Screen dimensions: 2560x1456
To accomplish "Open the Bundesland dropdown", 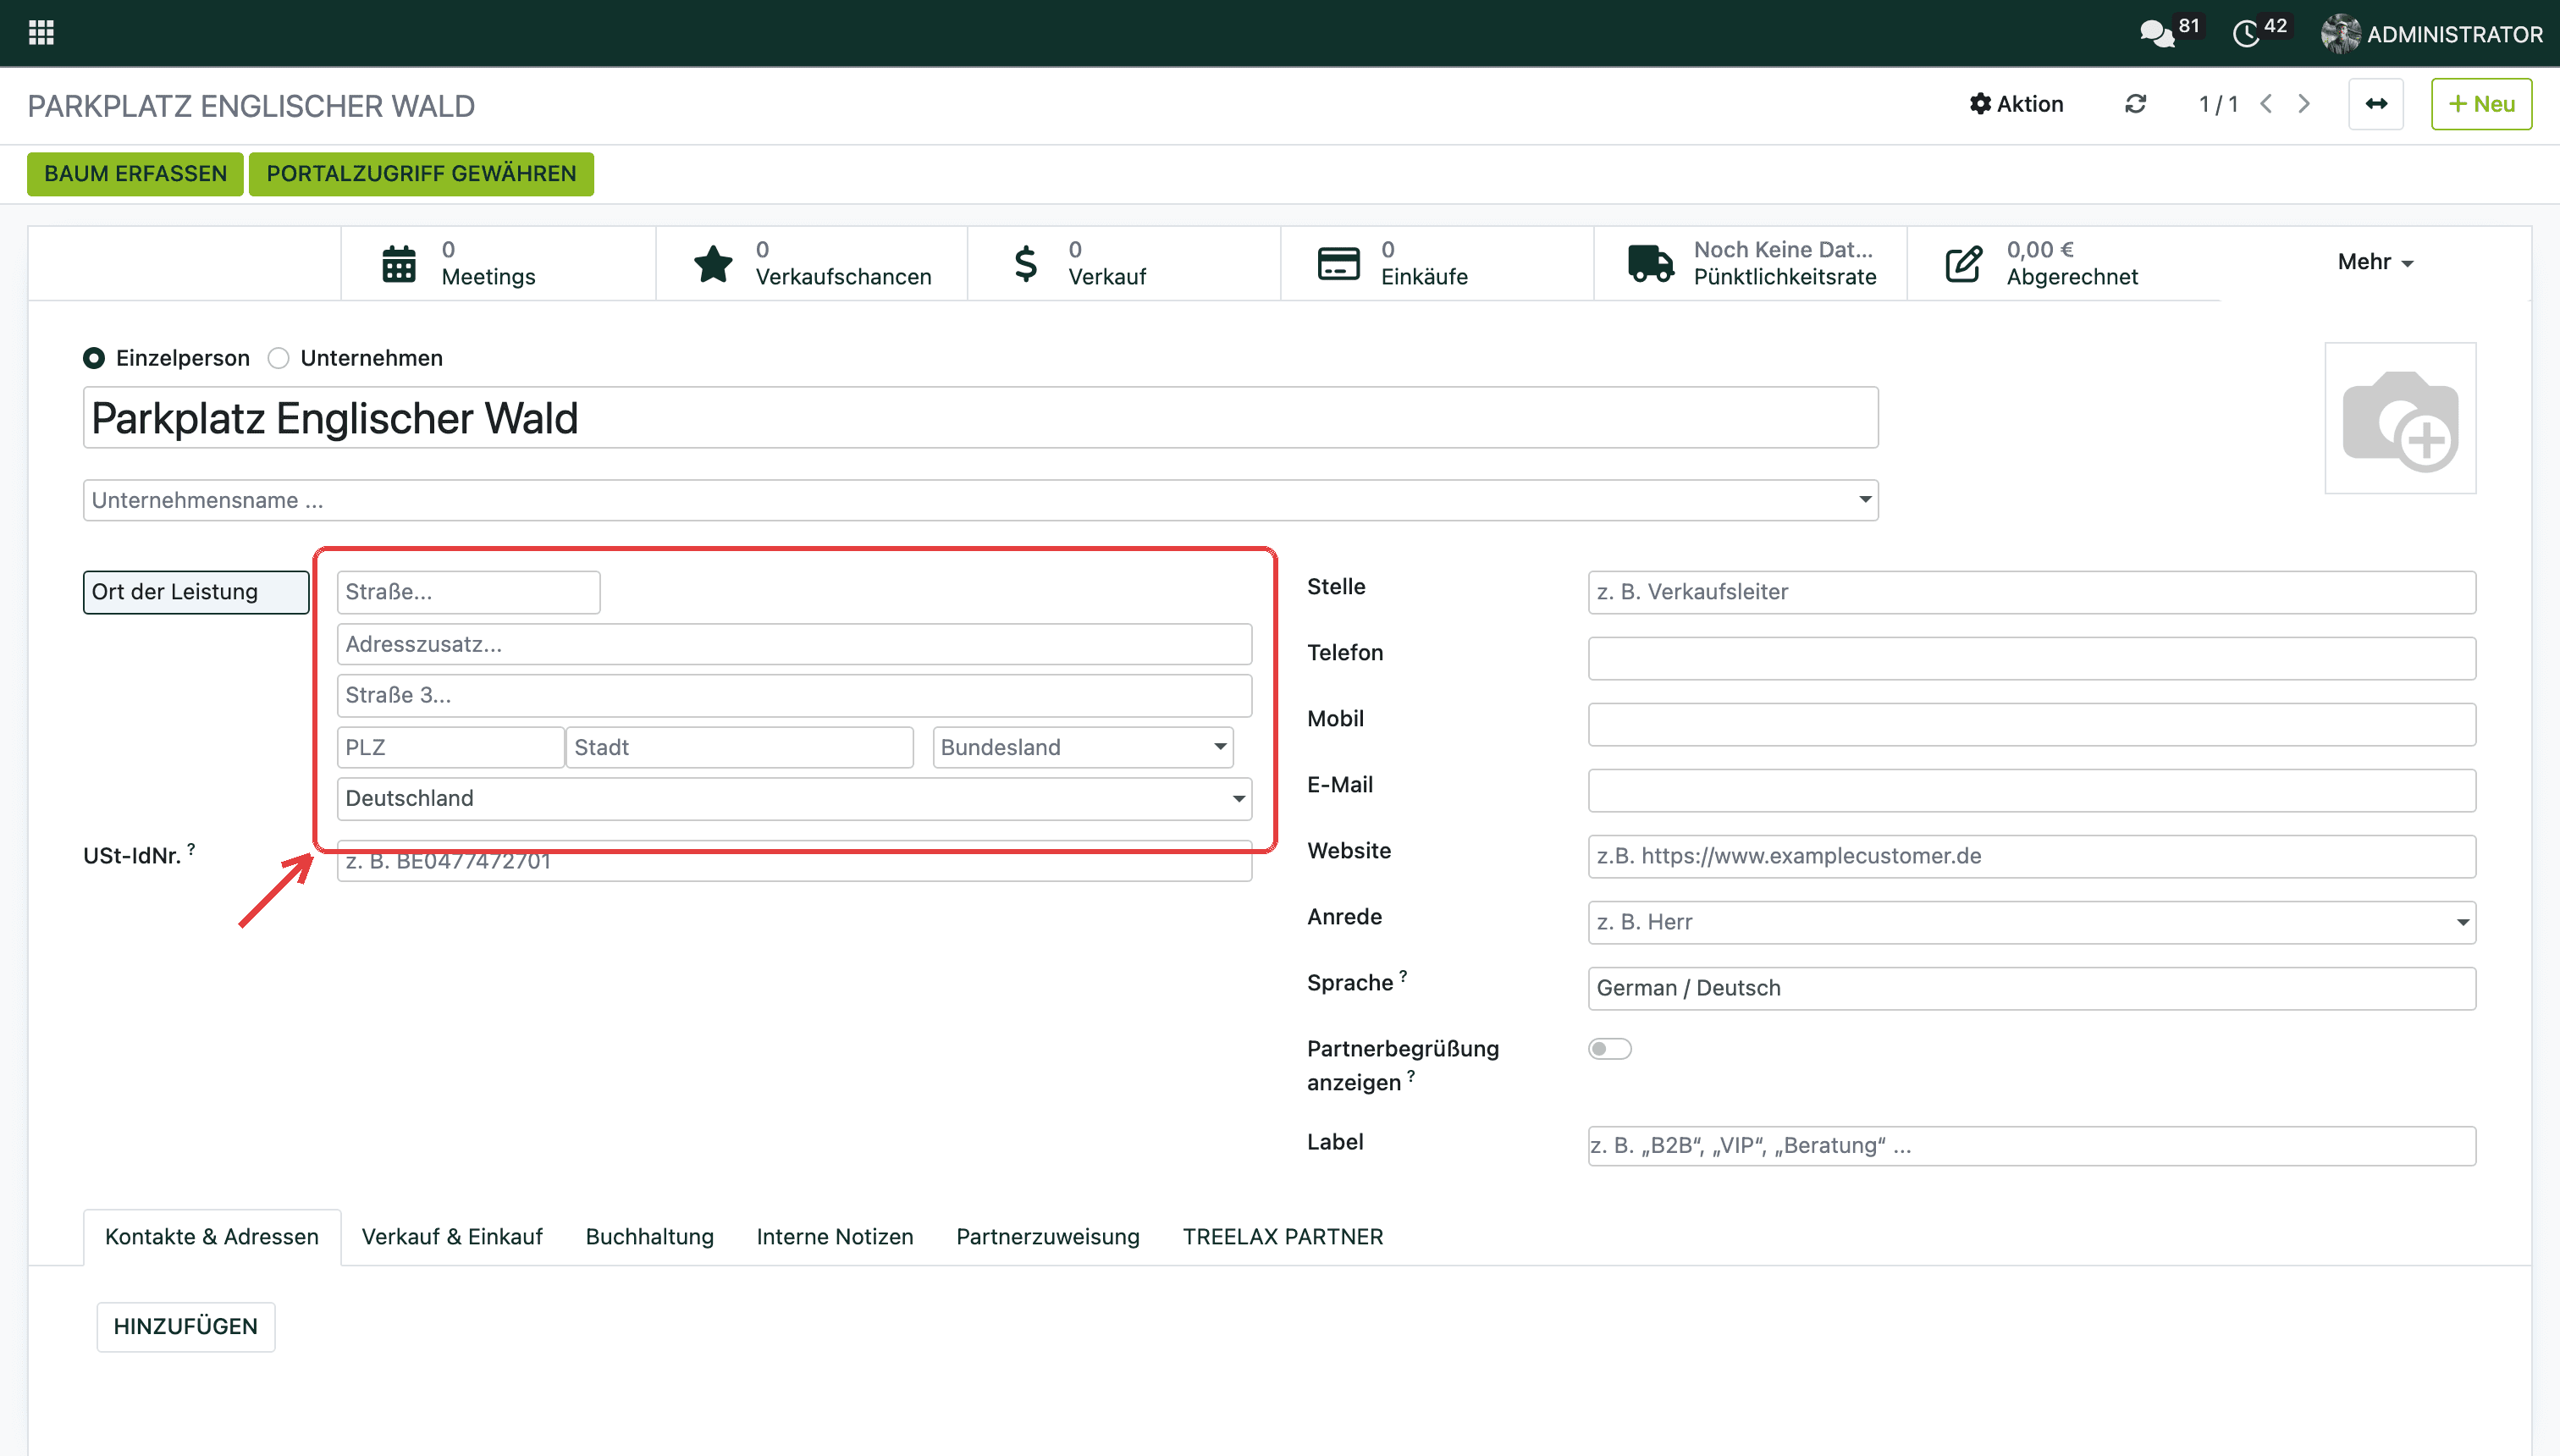I will (x=1082, y=747).
